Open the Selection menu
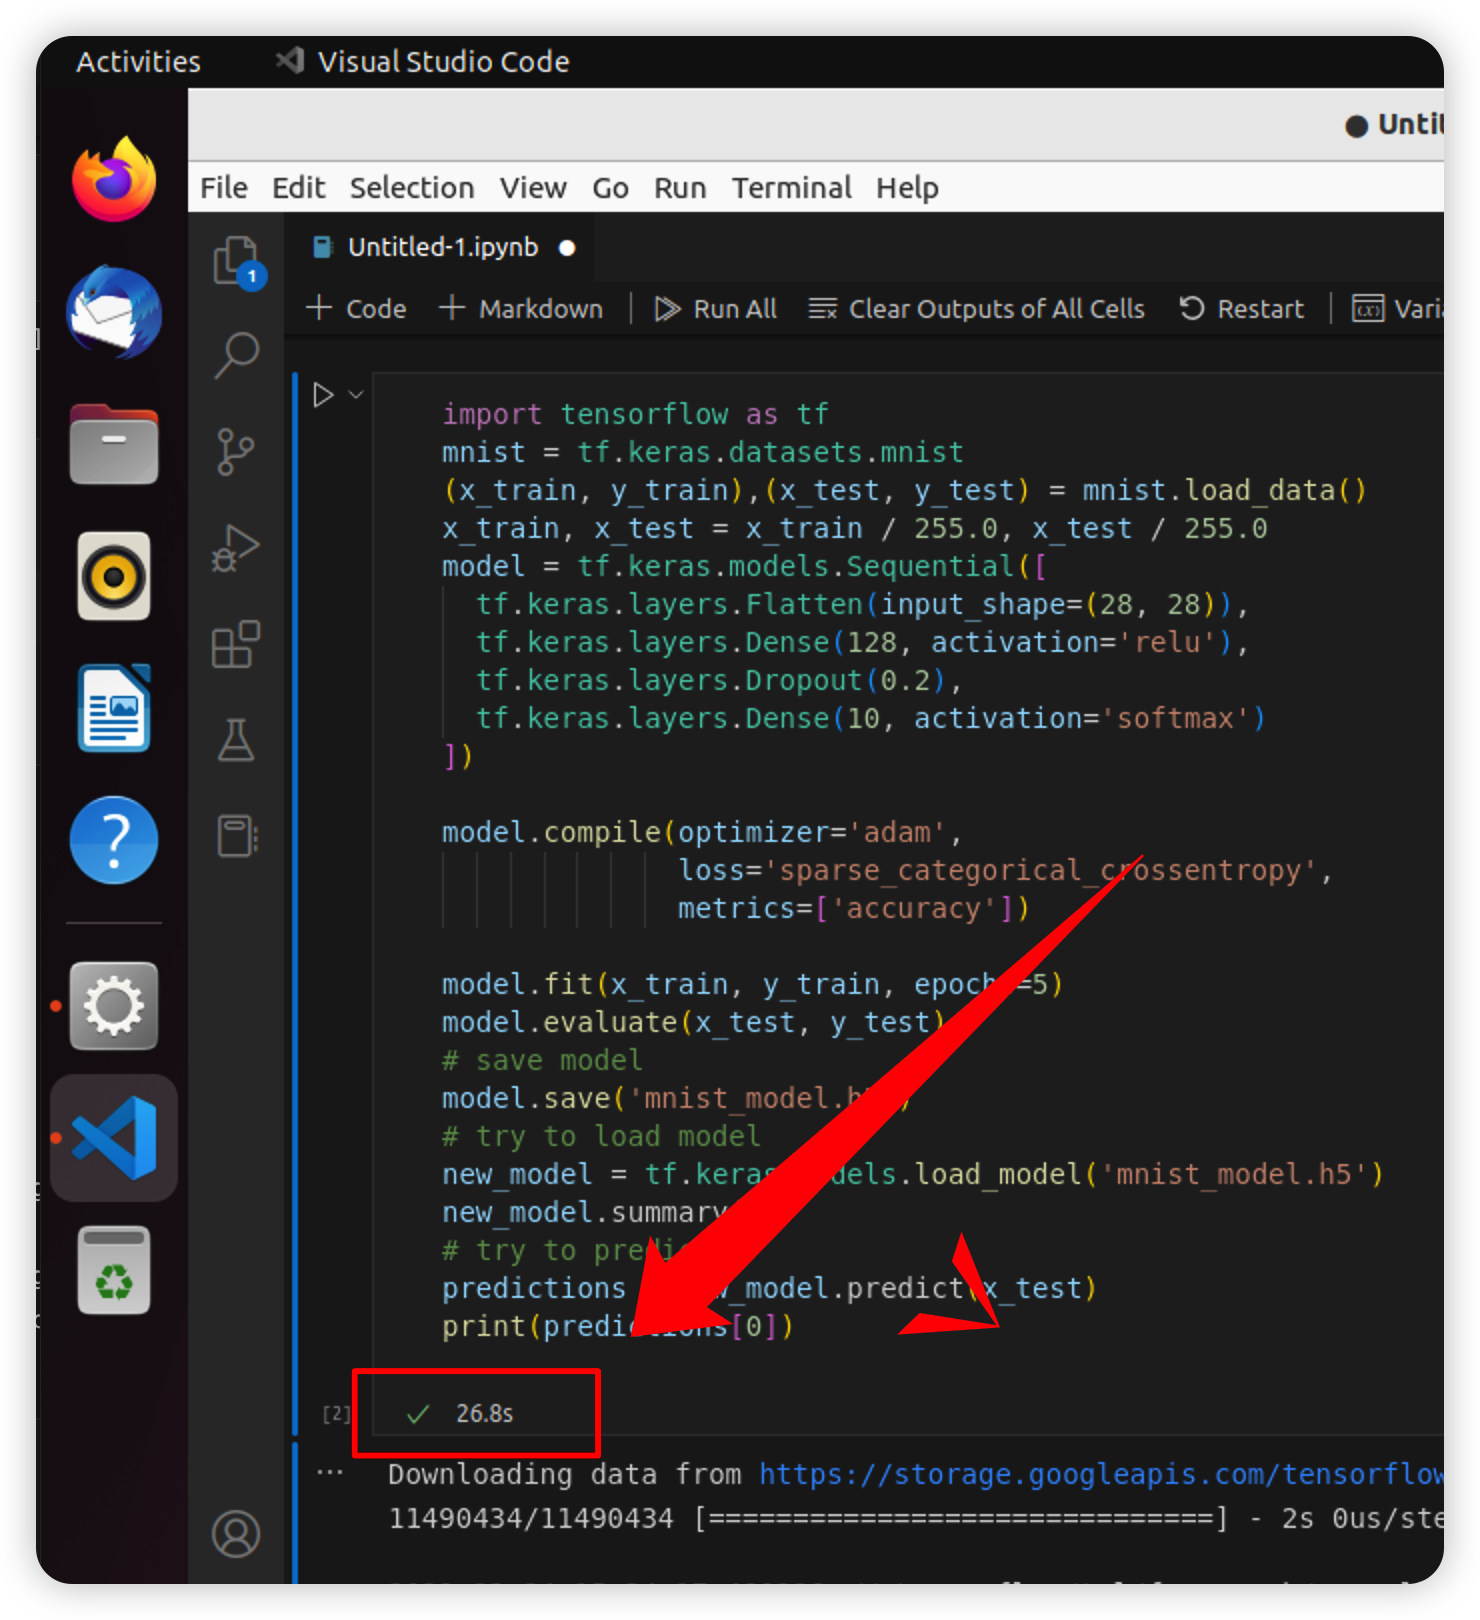Image resolution: width=1480 pixels, height=1620 pixels. [x=411, y=188]
